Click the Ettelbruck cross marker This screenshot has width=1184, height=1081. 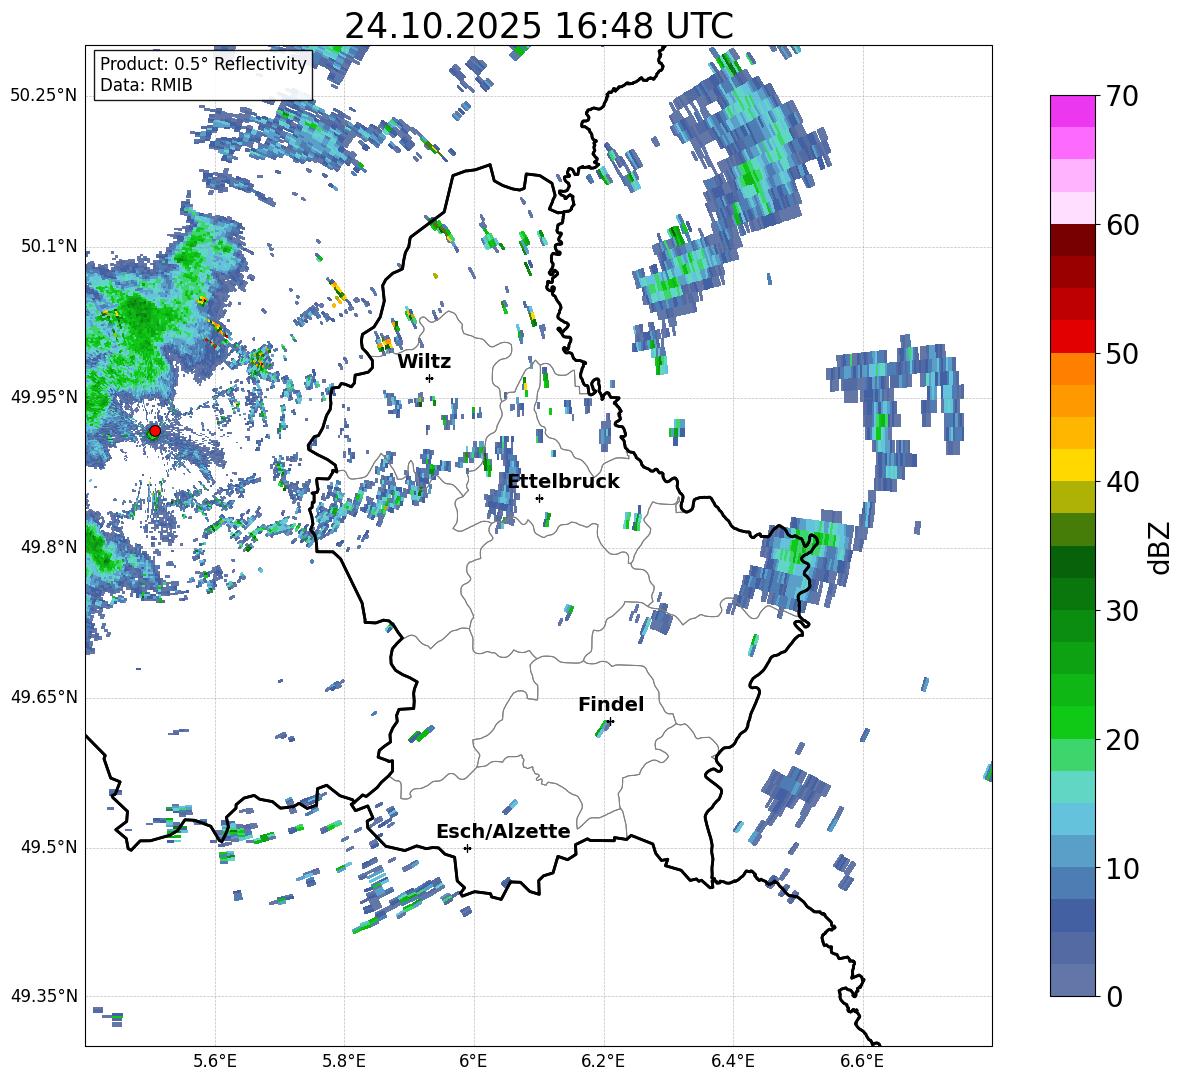(539, 498)
